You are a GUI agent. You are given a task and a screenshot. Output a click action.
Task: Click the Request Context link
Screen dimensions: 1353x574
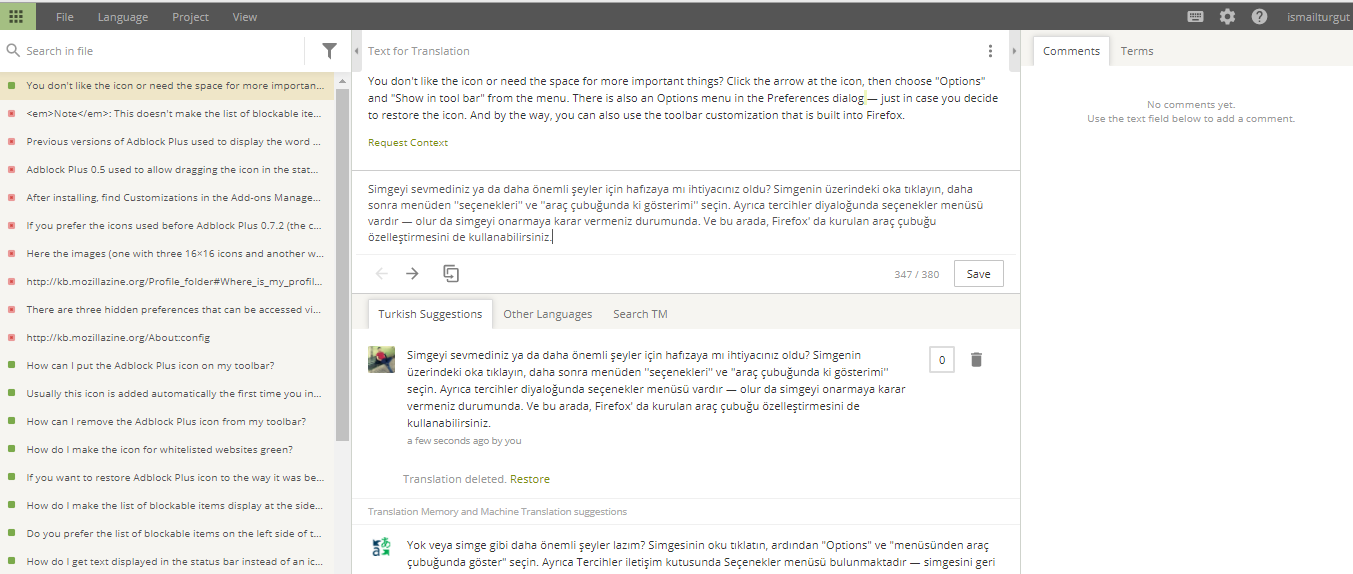(408, 142)
